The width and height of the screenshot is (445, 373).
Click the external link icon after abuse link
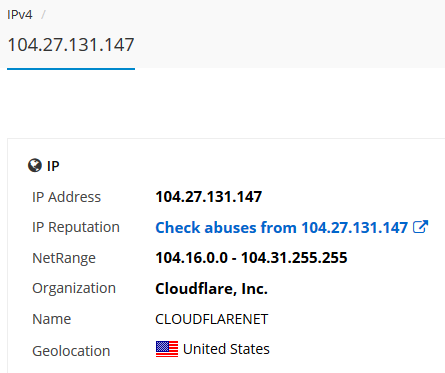click(420, 227)
